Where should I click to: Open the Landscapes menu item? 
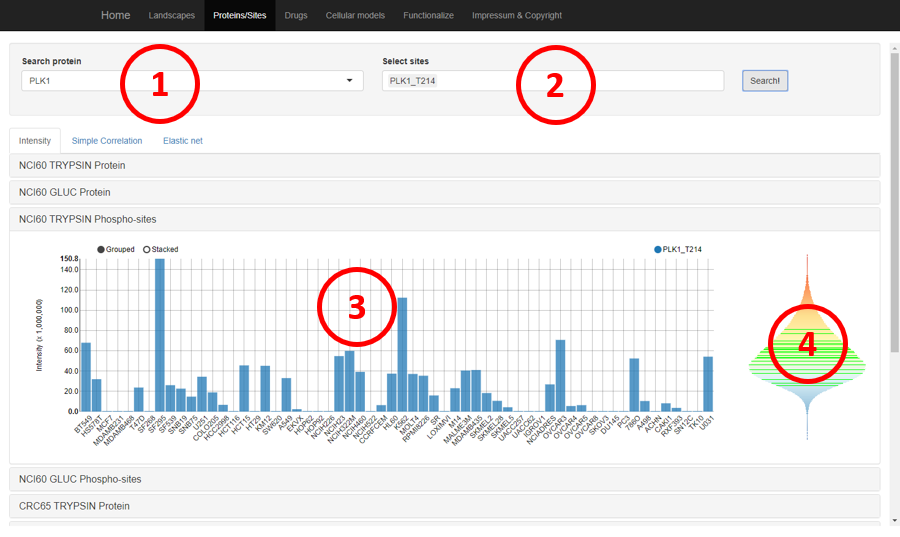pyautogui.click(x=172, y=15)
